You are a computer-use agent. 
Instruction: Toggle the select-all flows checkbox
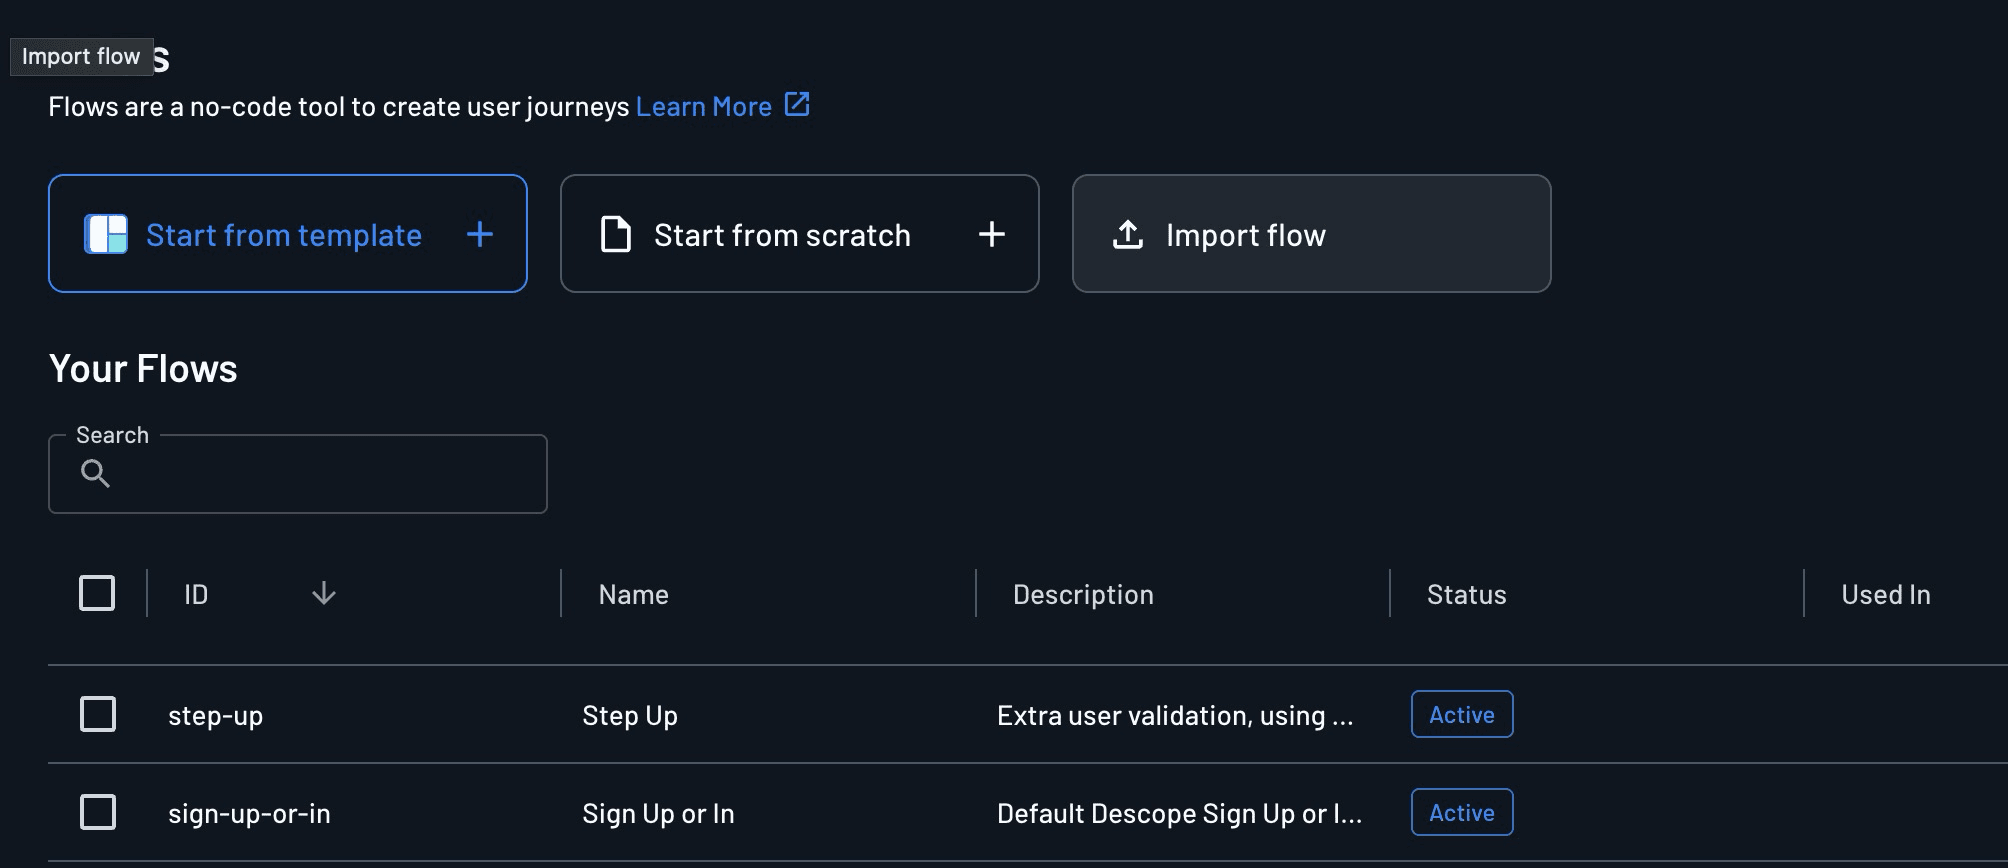coord(97,593)
